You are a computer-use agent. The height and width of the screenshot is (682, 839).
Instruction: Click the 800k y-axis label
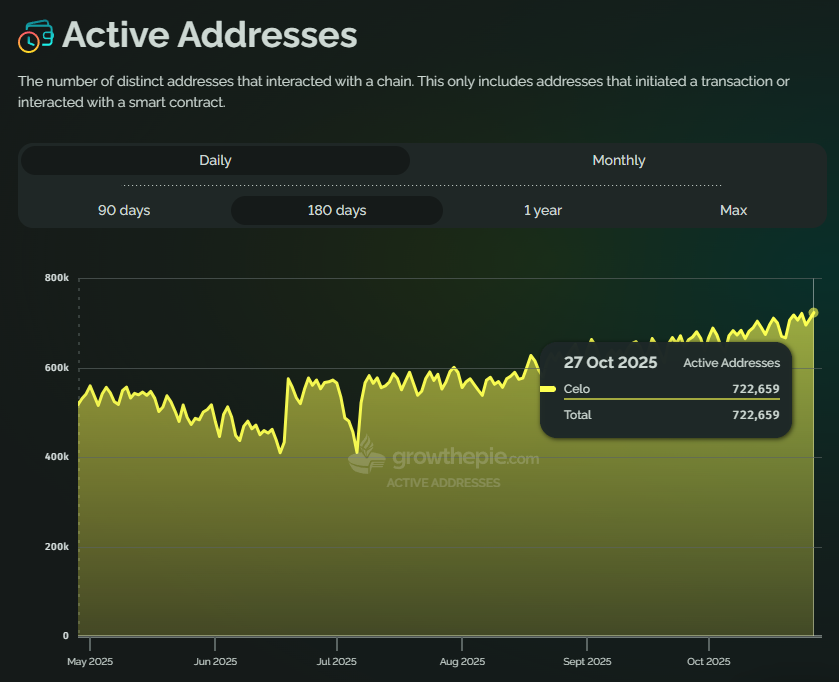tap(57, 278)
